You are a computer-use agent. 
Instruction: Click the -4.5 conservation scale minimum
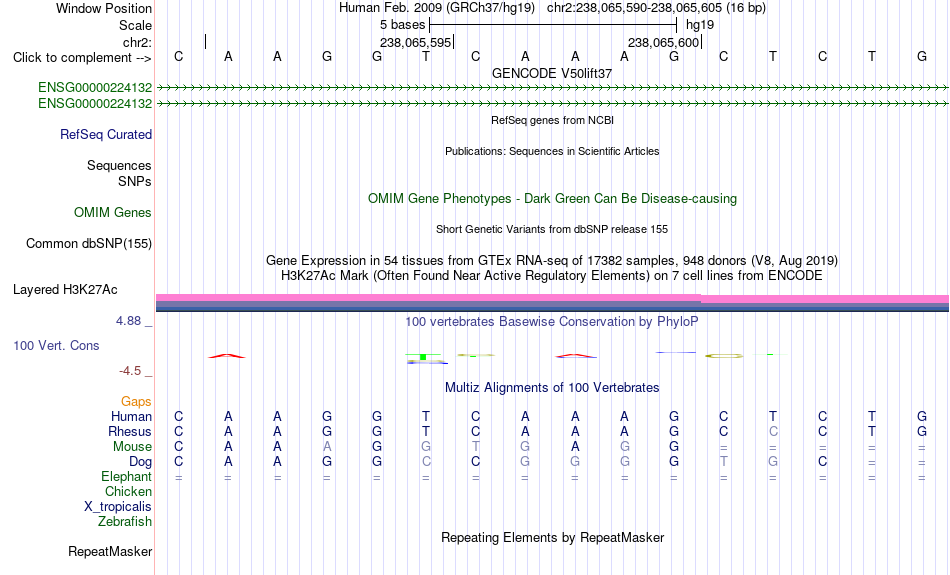(130, 370)
